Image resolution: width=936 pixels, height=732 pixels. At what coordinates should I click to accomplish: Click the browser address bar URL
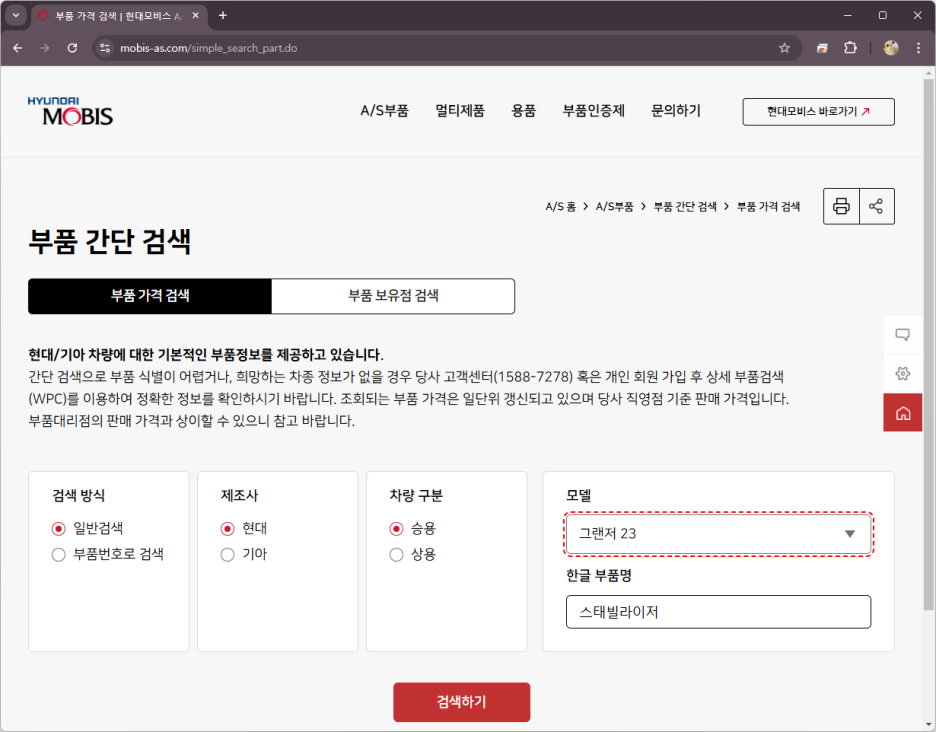click(x=208, y=48)
